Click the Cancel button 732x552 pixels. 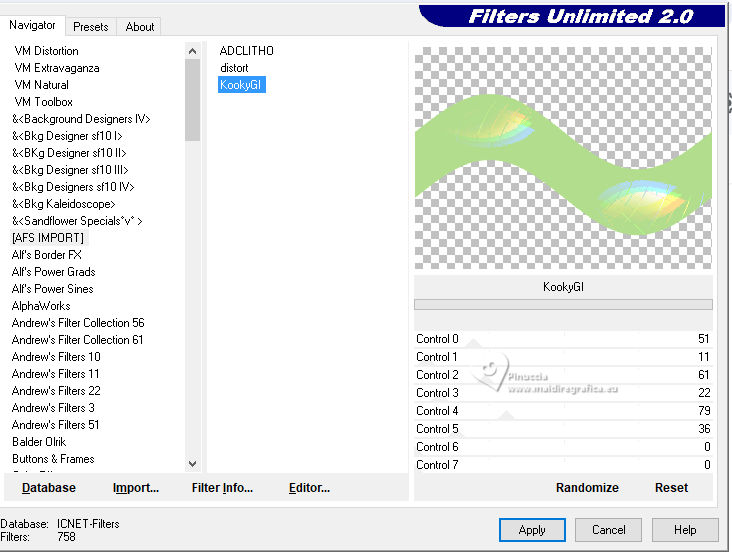click(608, 530)
